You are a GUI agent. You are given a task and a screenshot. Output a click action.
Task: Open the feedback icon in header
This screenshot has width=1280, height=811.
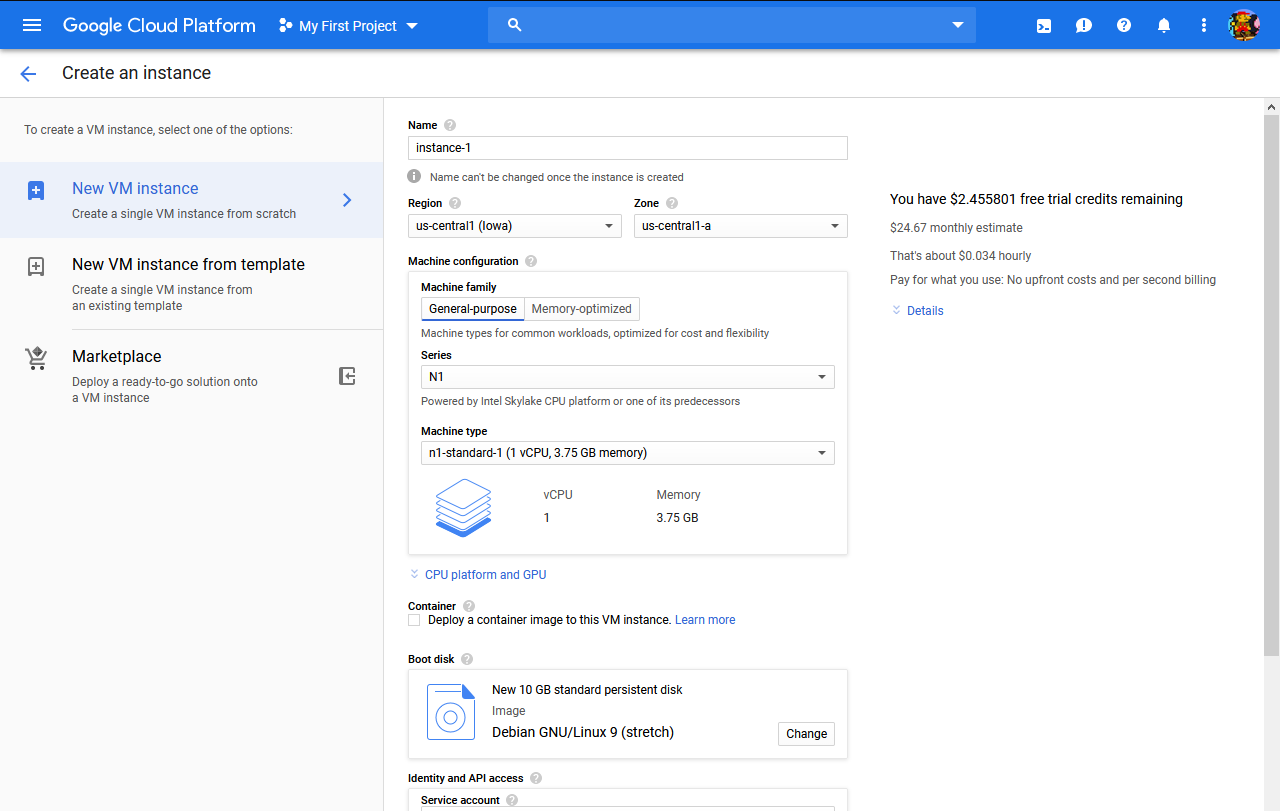1084,26
